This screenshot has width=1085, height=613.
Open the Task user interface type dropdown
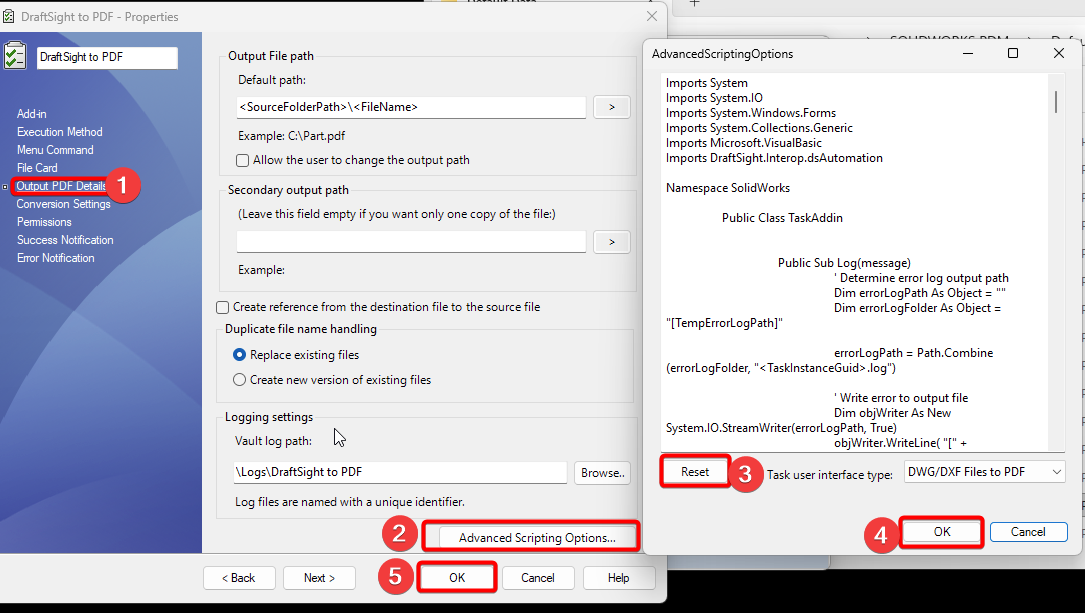984,472
